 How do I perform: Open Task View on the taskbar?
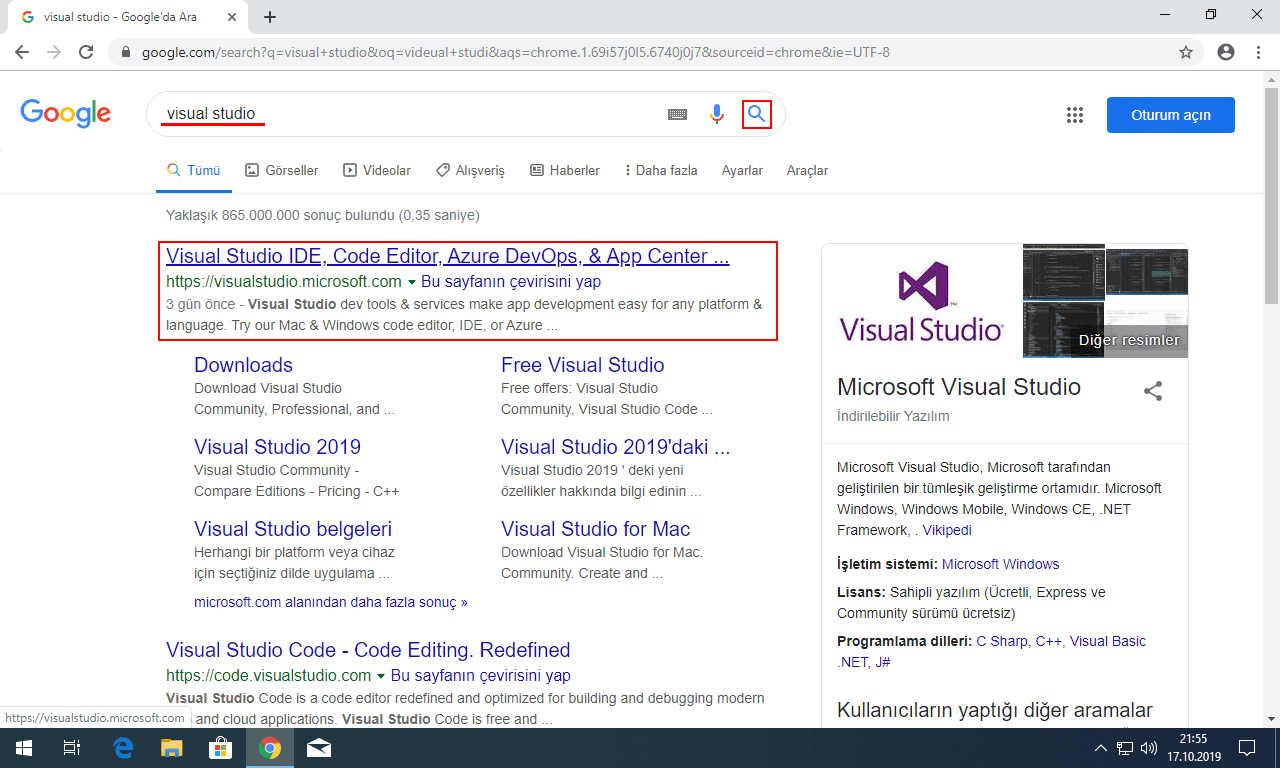click(x=71, y=748)
